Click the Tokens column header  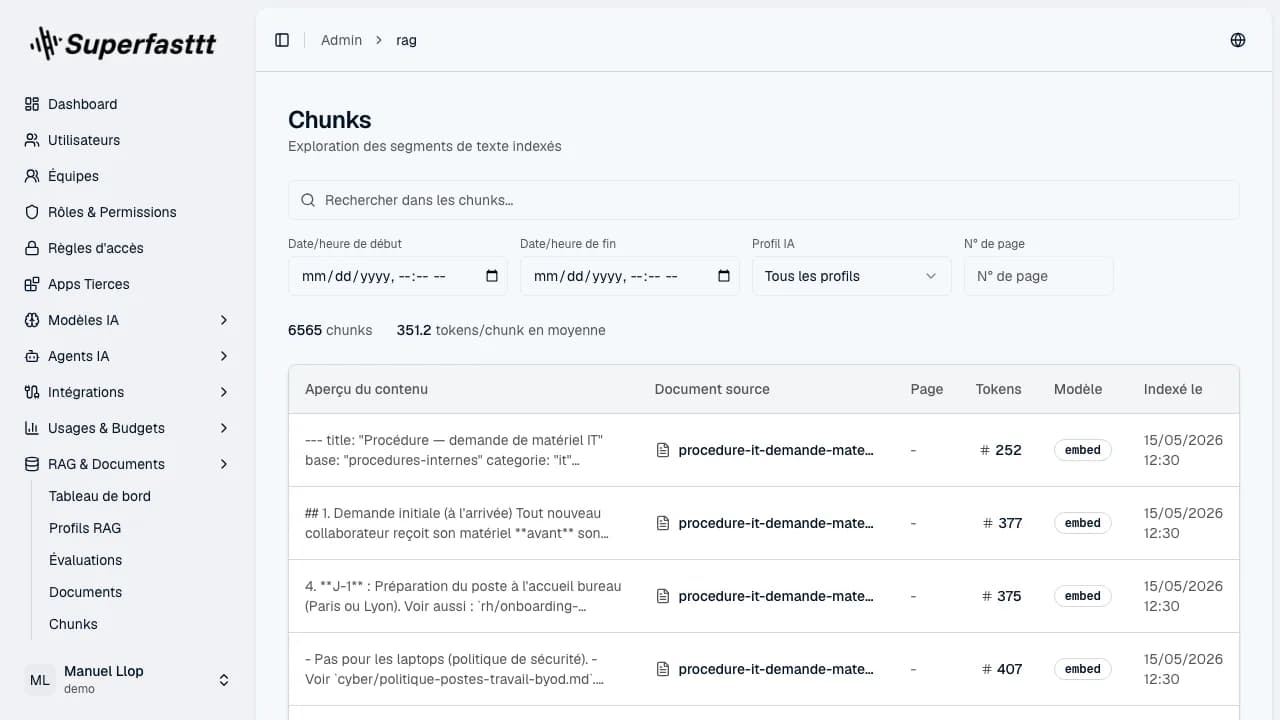tap(999, 389)
